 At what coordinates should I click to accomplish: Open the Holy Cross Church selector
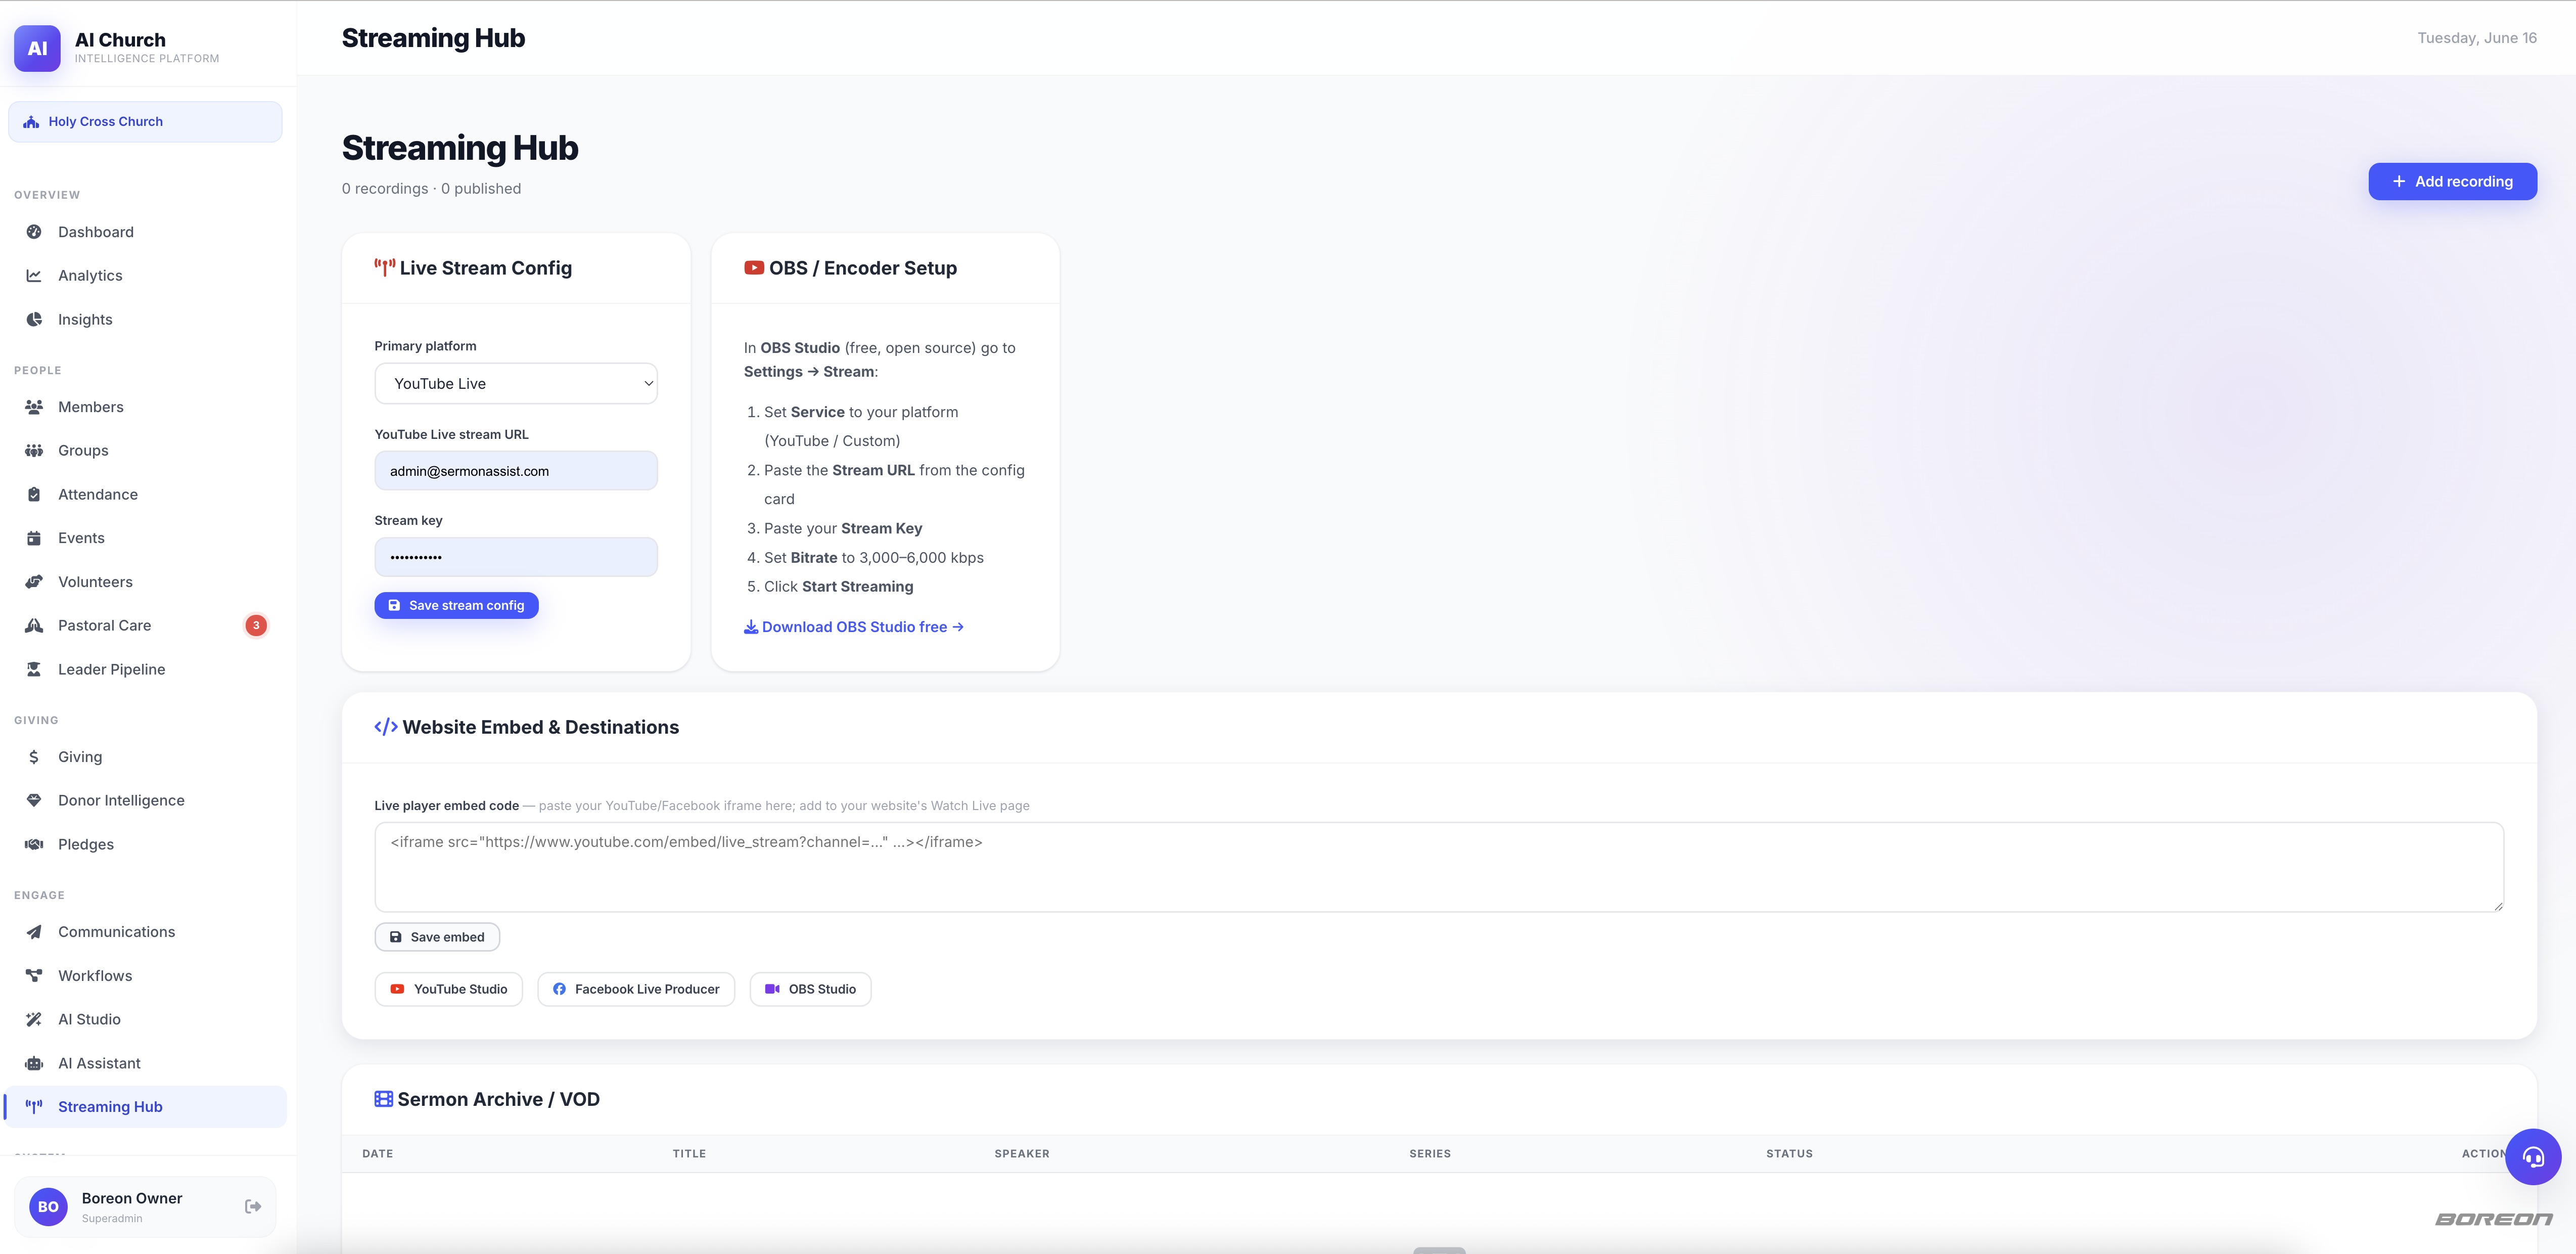(145, 121)
